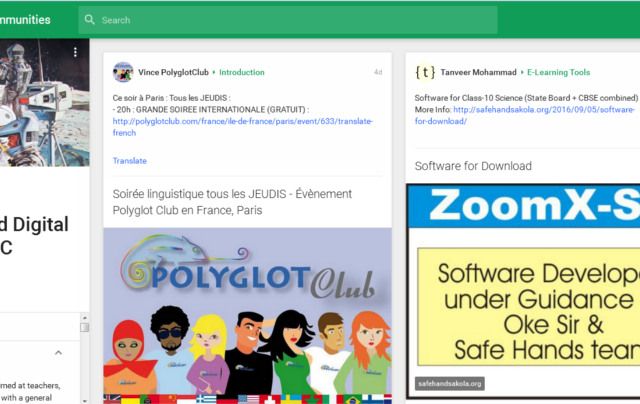Click the Introduction category arrow icon
This screenshot has height=404, width=640.
click(x=214, y=72)
